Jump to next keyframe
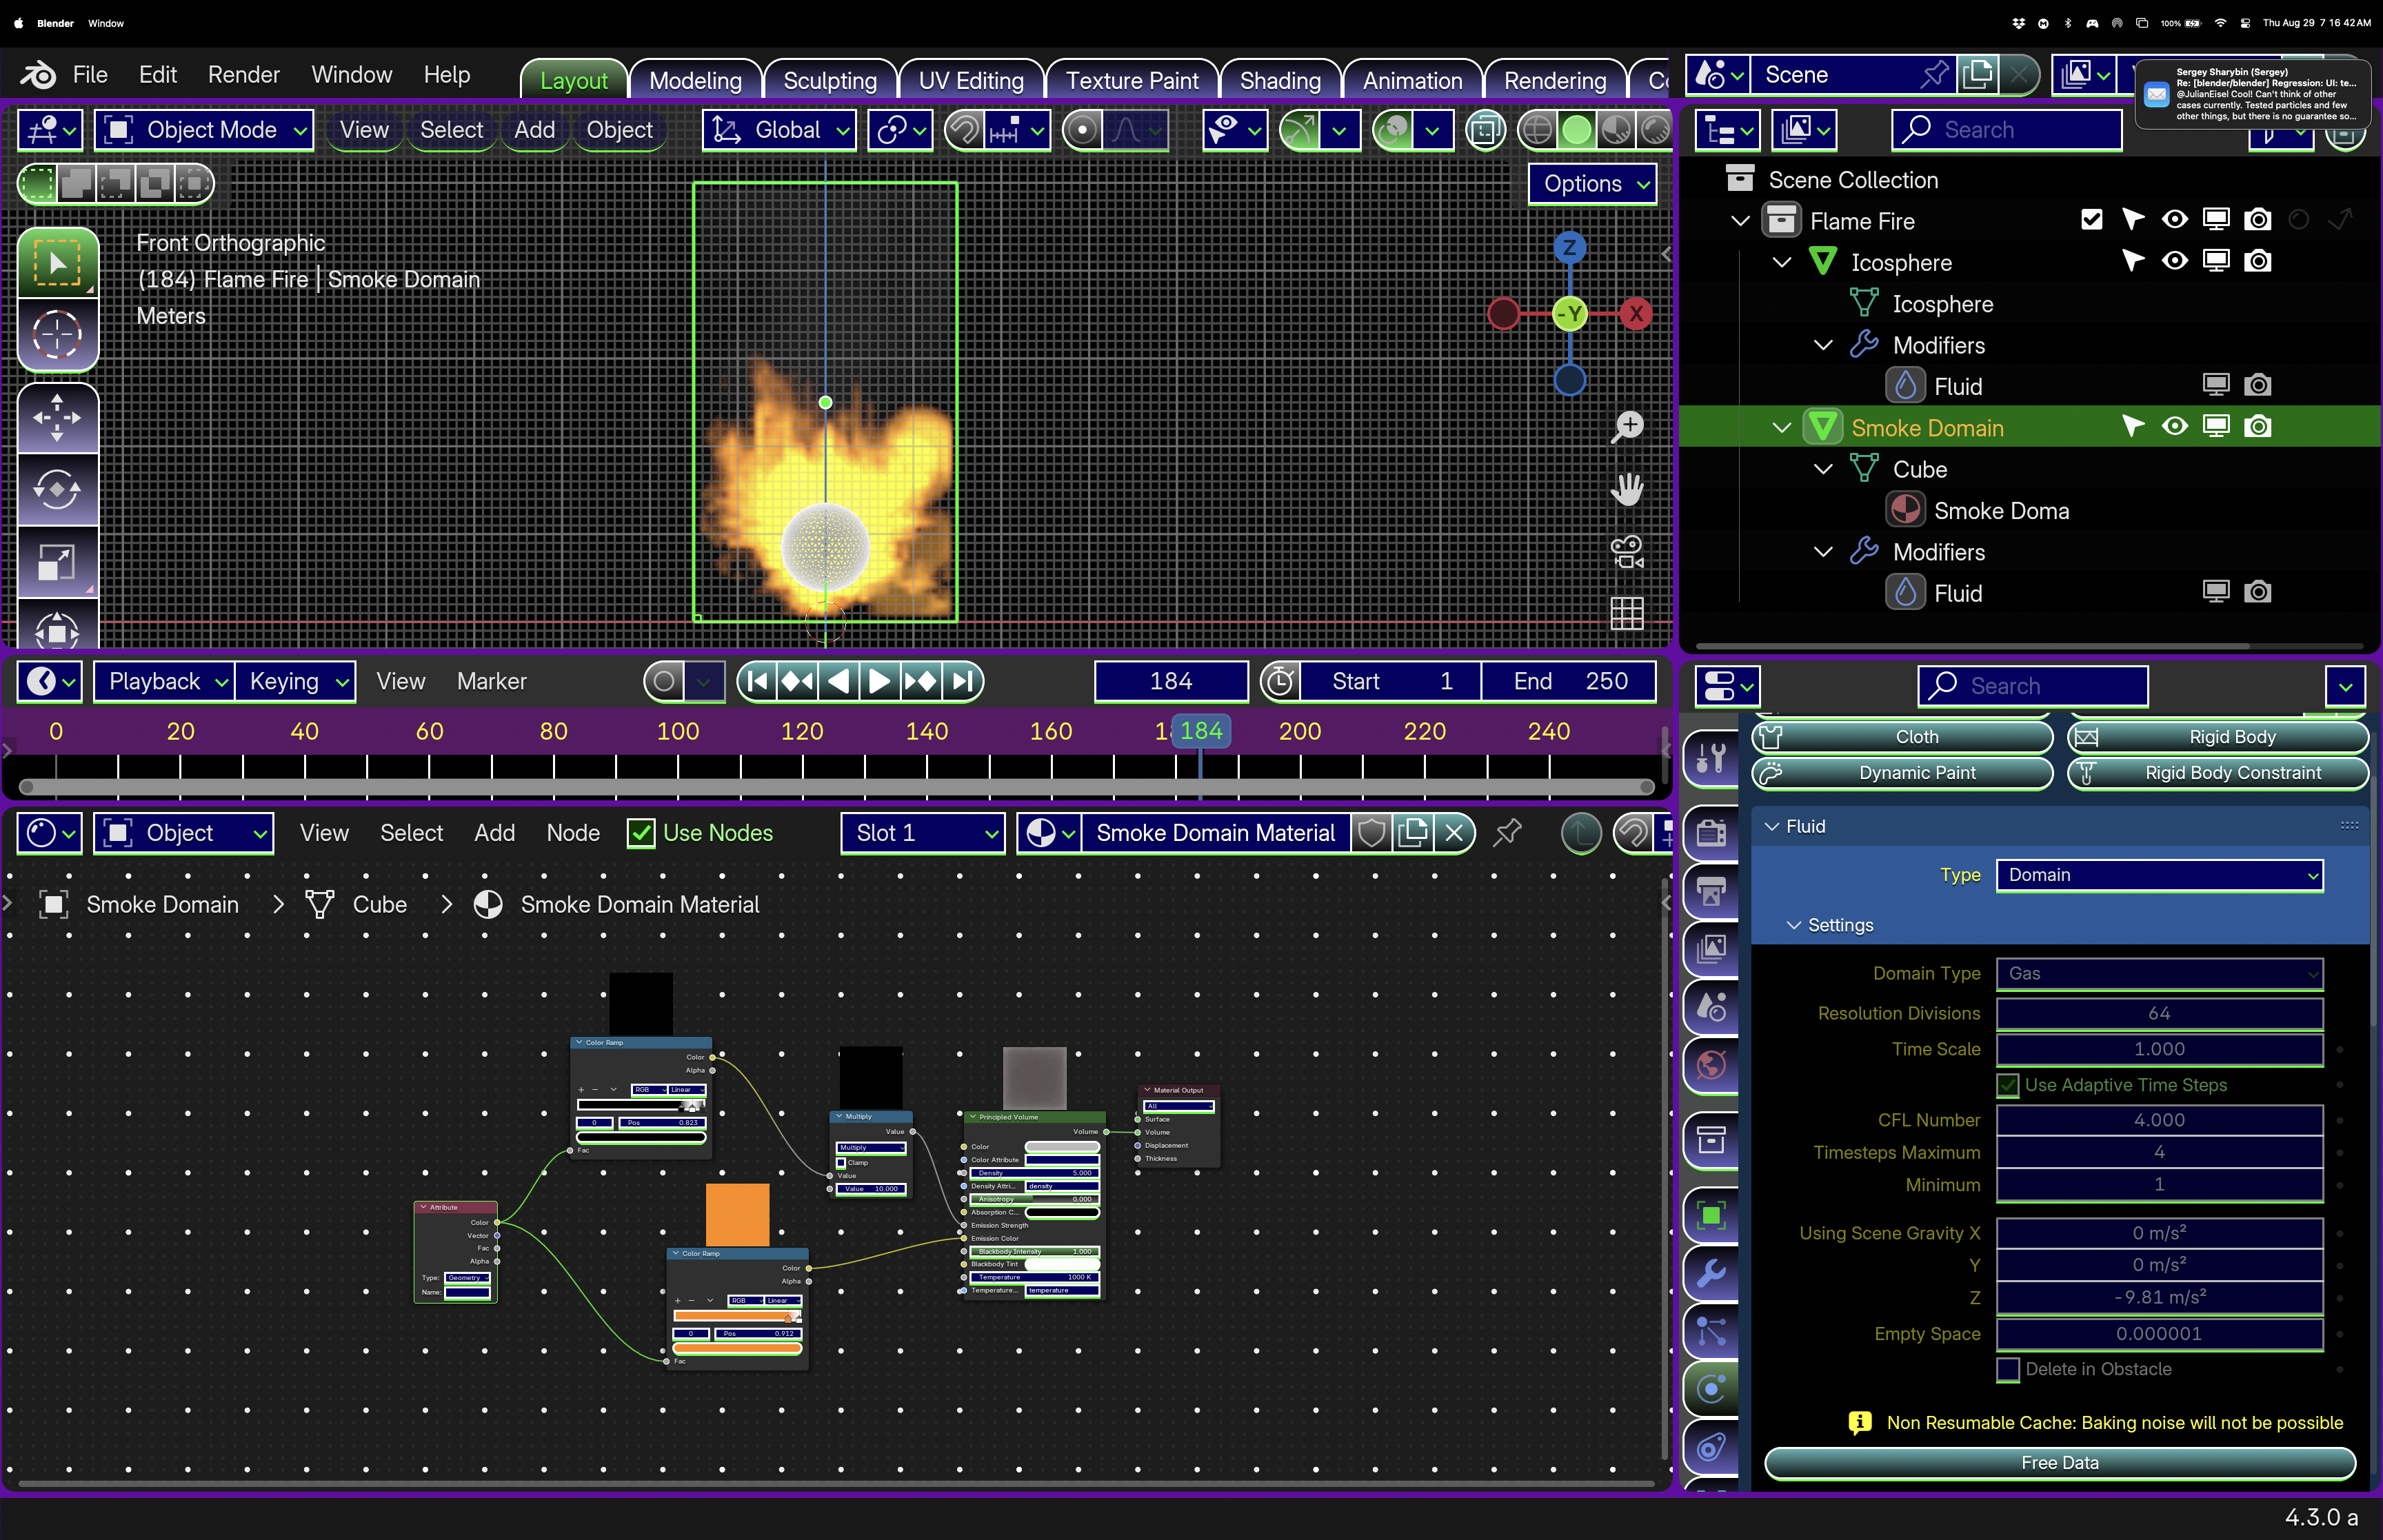Image resolution: width=2383 pixels, height=1540 pixels. click(920, 681)
